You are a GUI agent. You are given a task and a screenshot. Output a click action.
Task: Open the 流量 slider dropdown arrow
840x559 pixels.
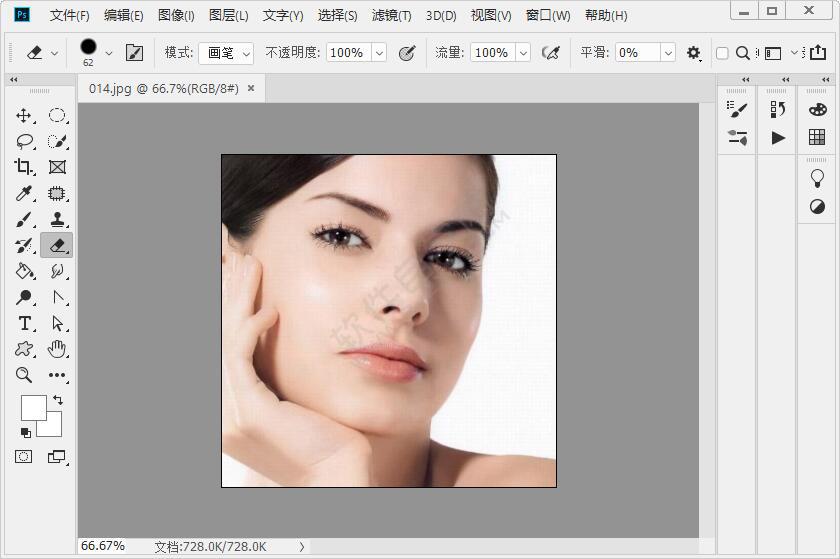tap(523, 53)
